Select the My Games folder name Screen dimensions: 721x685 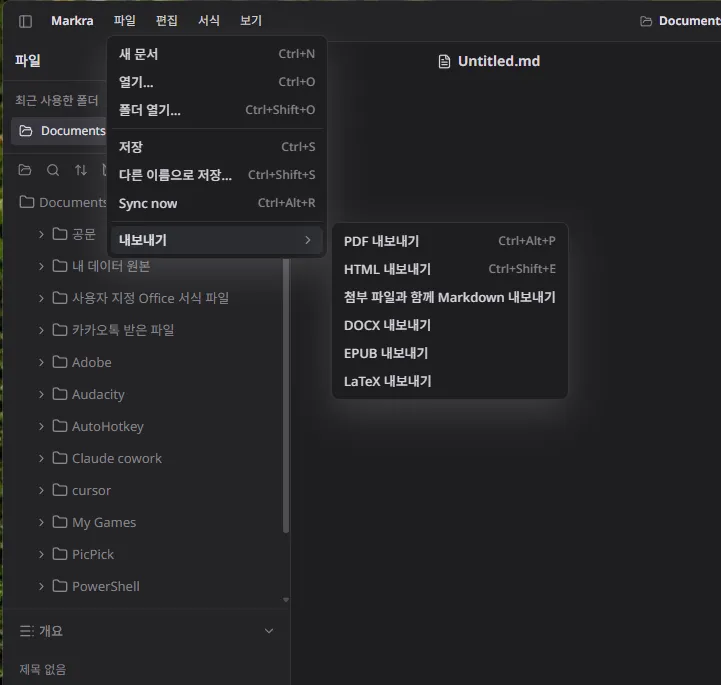pos(104,523)
